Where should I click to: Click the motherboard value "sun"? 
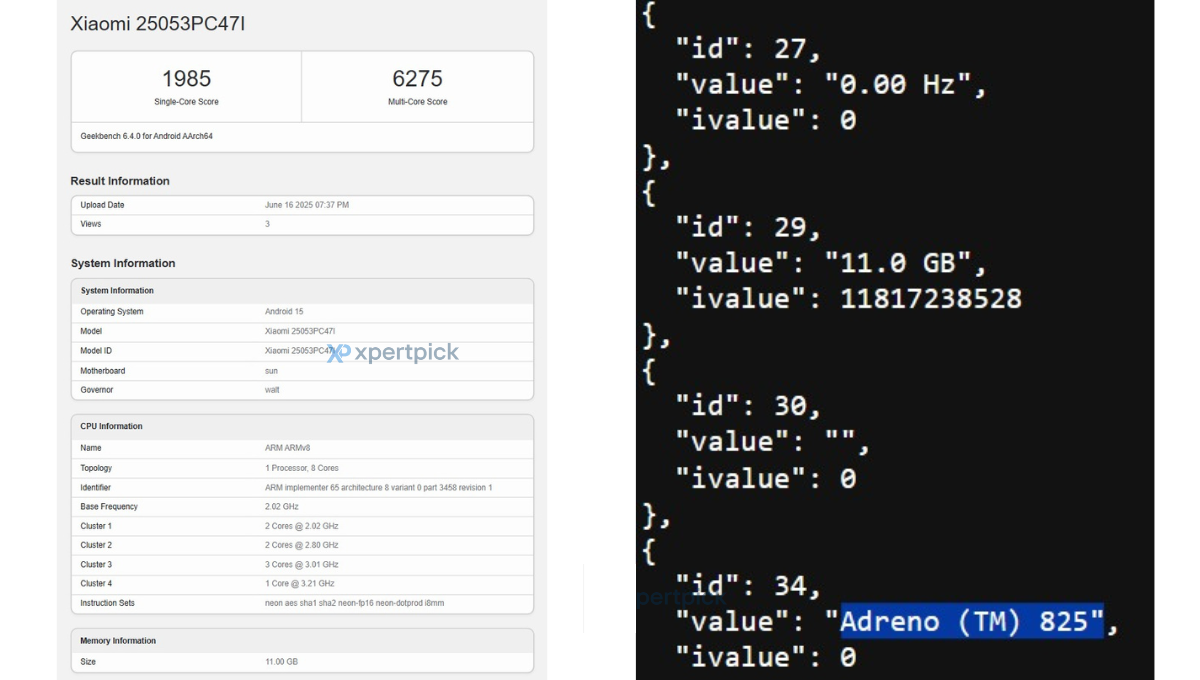[x=271, y=371]
